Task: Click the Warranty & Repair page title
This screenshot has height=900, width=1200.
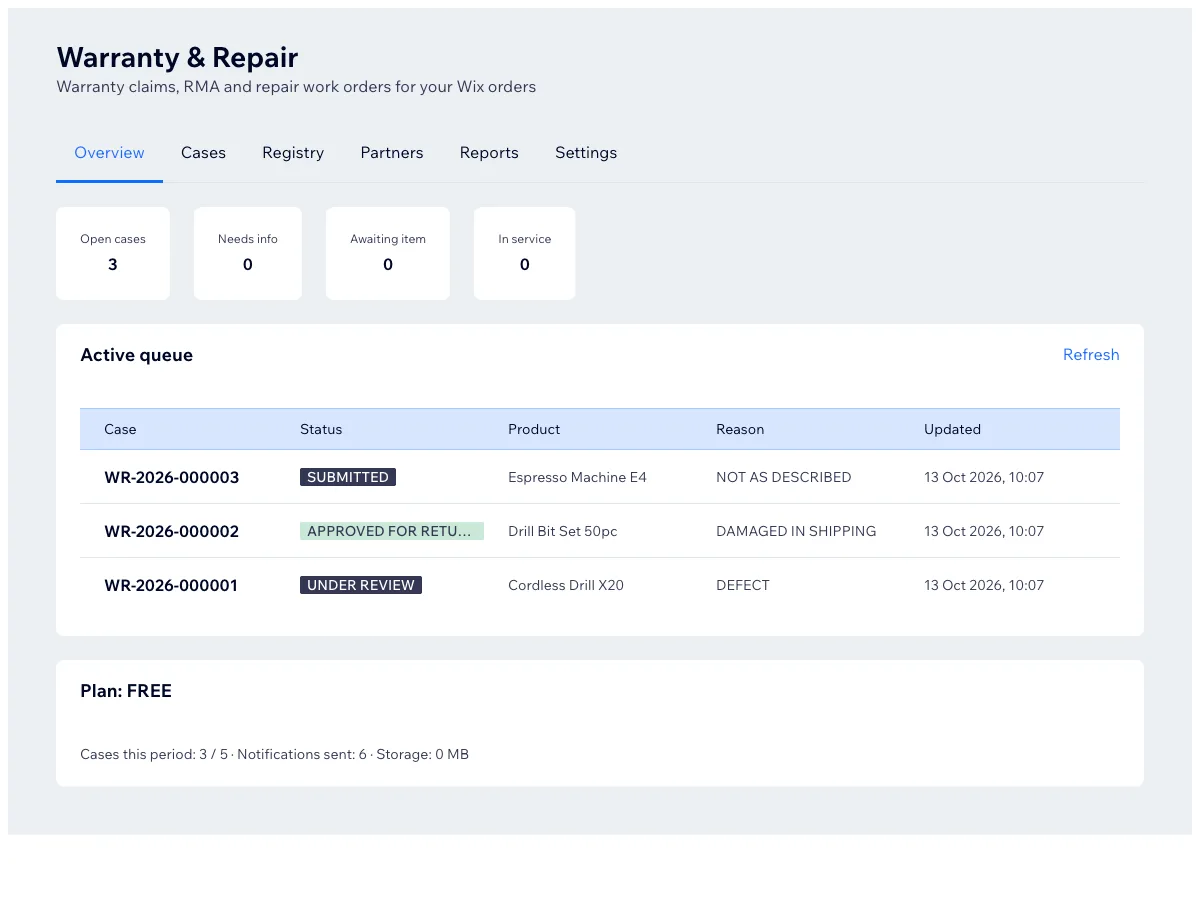Action: [177, 57]
